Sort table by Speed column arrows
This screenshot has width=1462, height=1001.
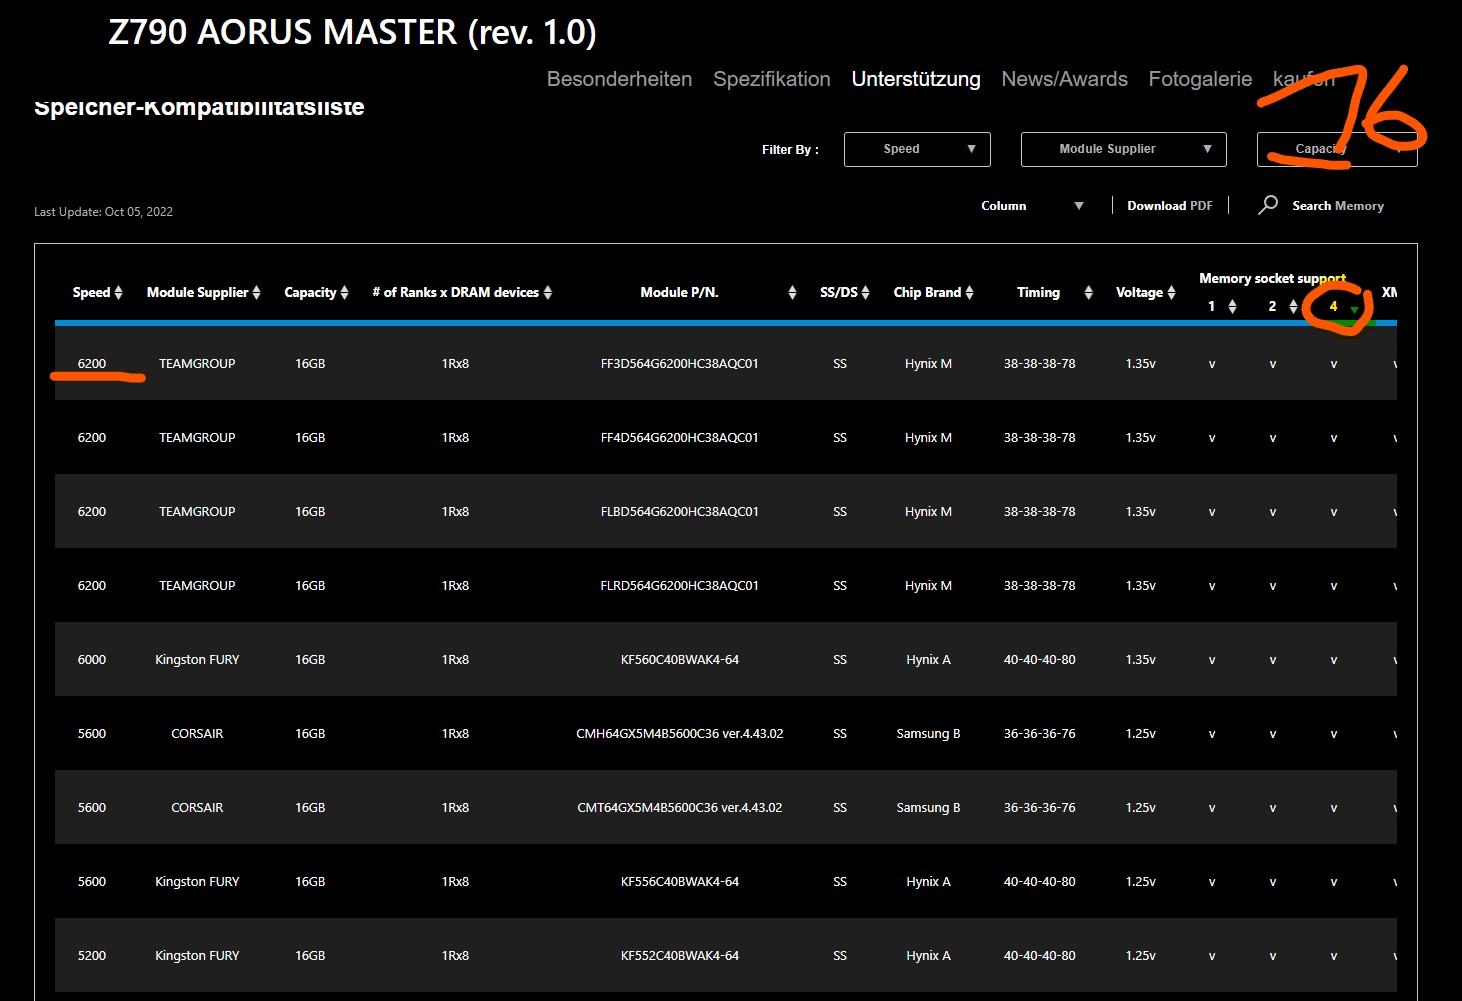click(x=118, y=293)
